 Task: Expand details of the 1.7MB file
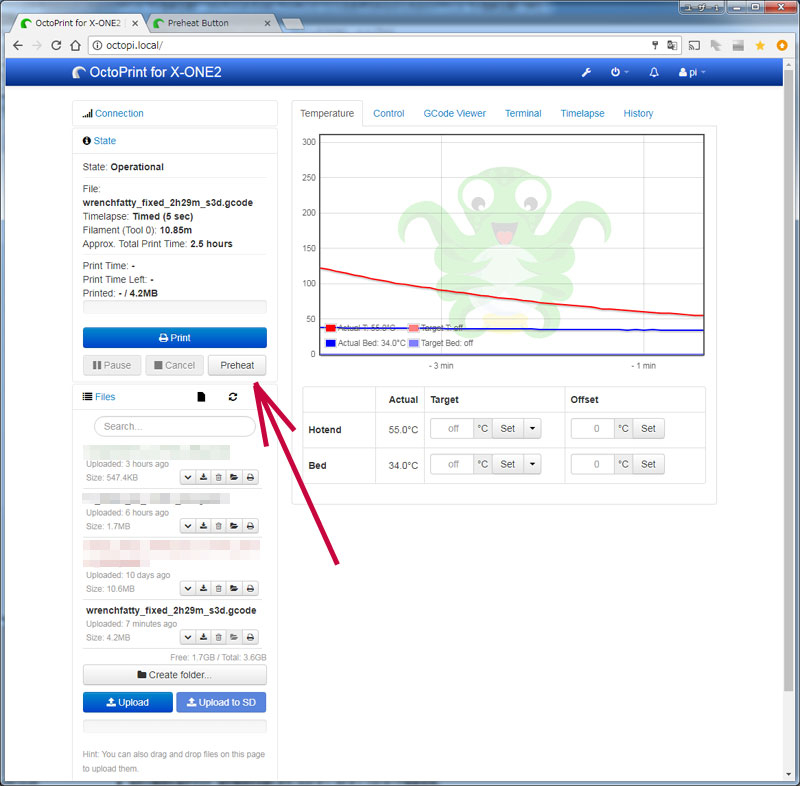[188, 526]
